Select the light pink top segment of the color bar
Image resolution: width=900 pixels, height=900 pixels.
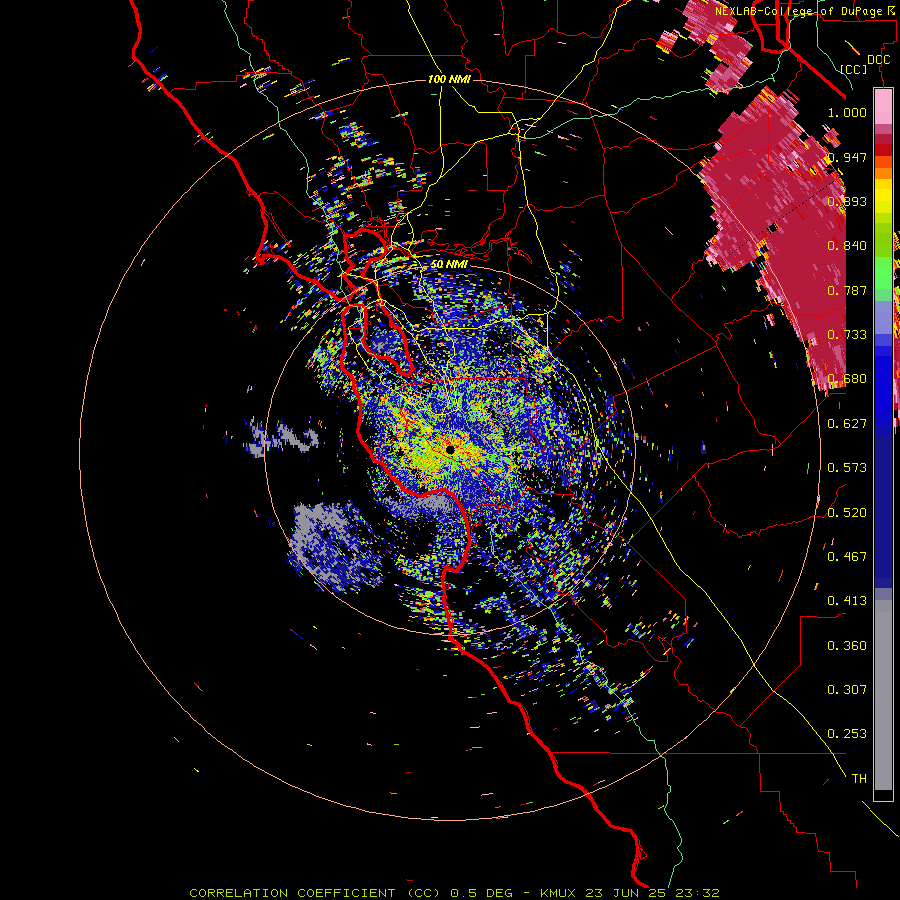click(883, 107)
